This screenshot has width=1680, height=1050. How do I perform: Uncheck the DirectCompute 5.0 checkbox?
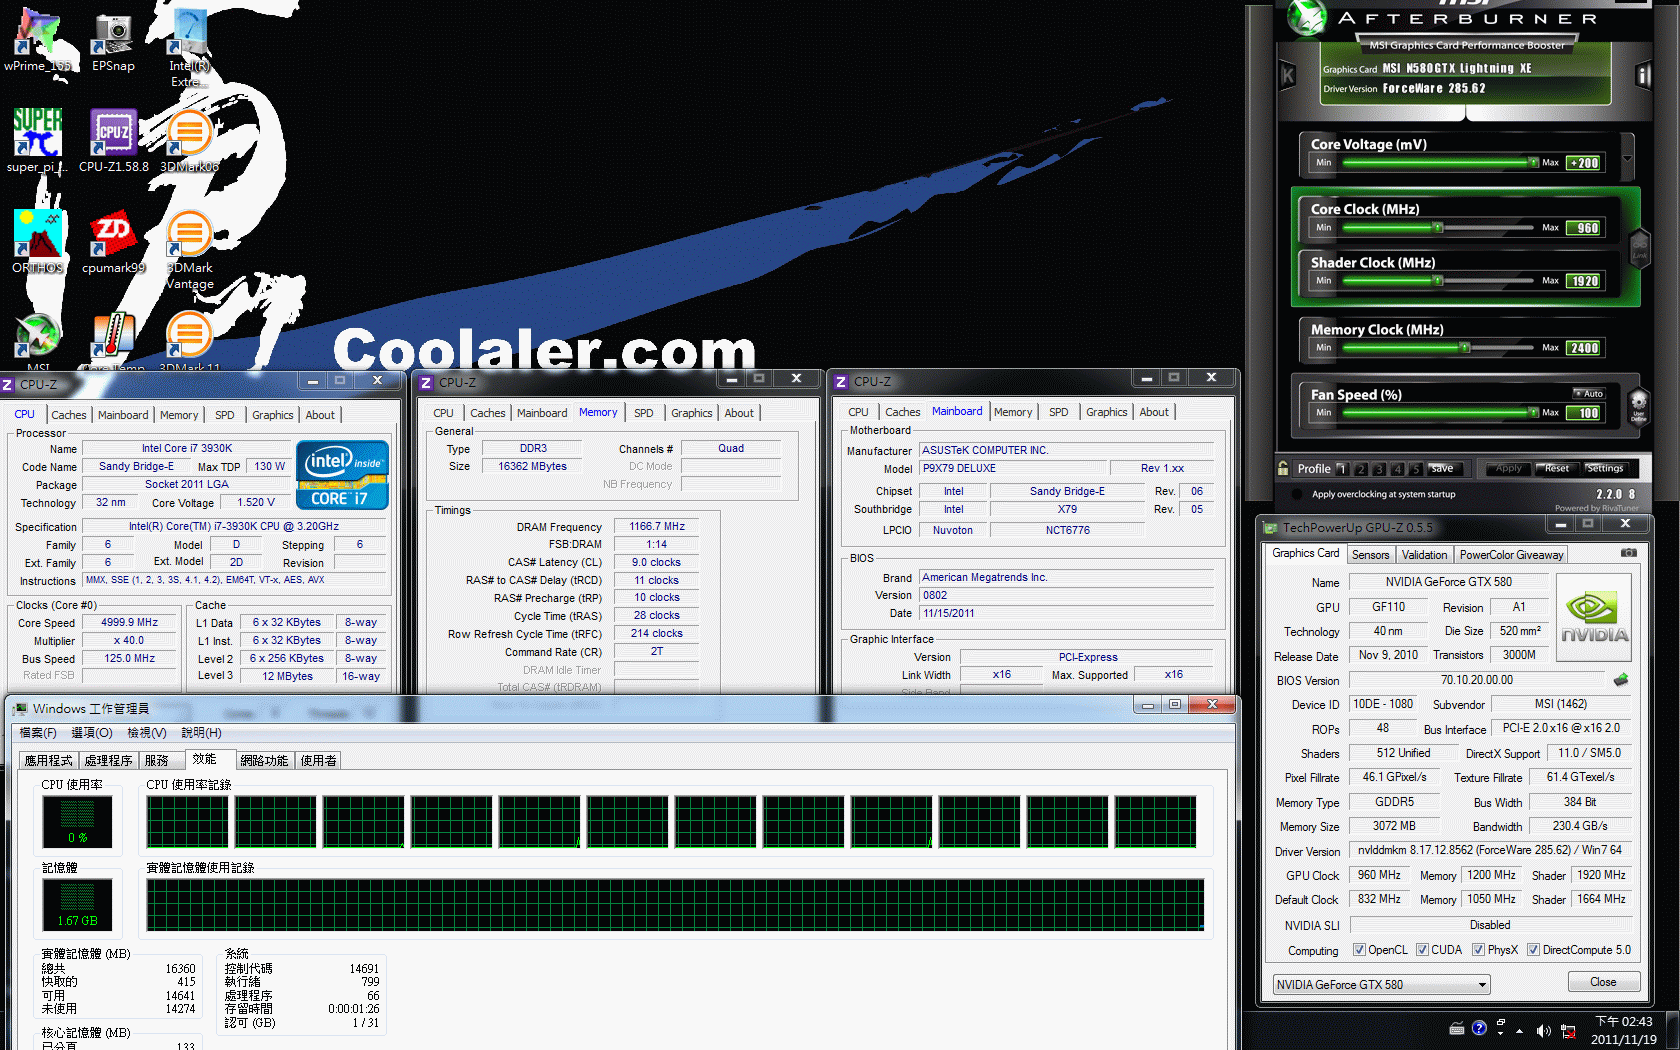1533,950
